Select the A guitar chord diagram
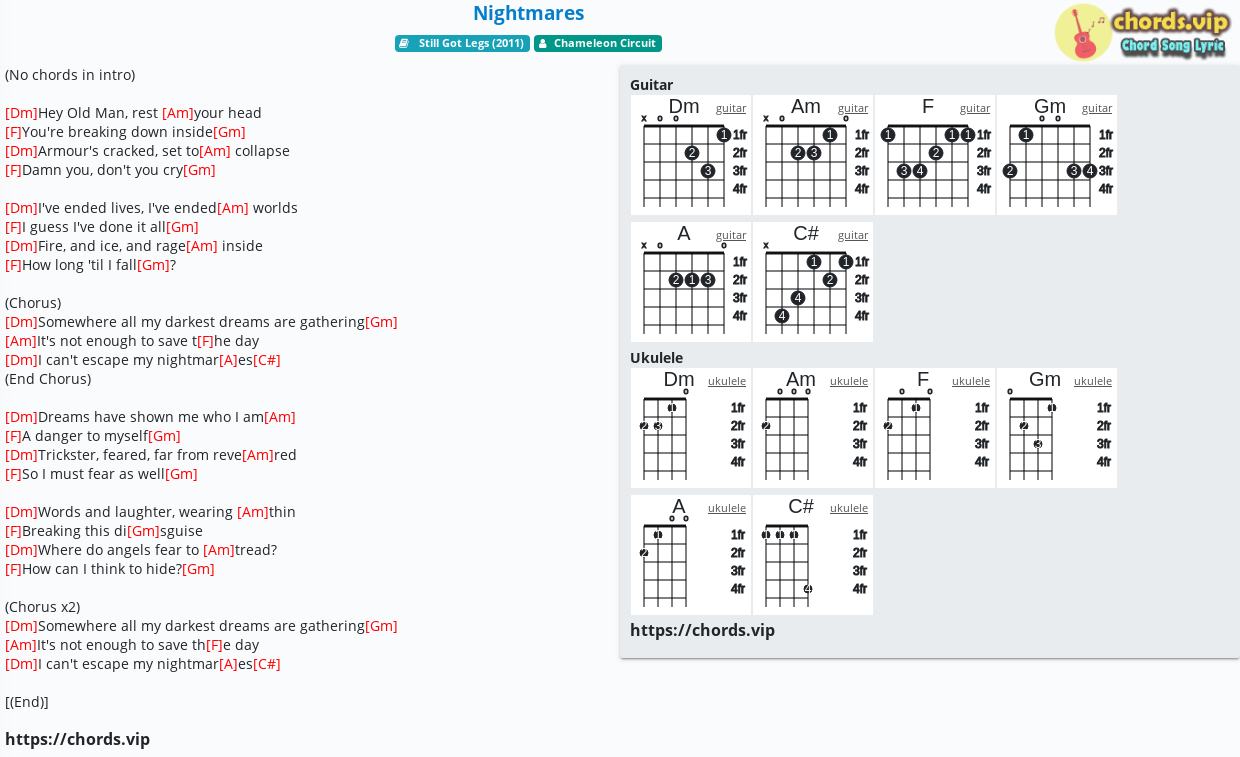This screenshot has width=1240, height=757. point(691,282)
